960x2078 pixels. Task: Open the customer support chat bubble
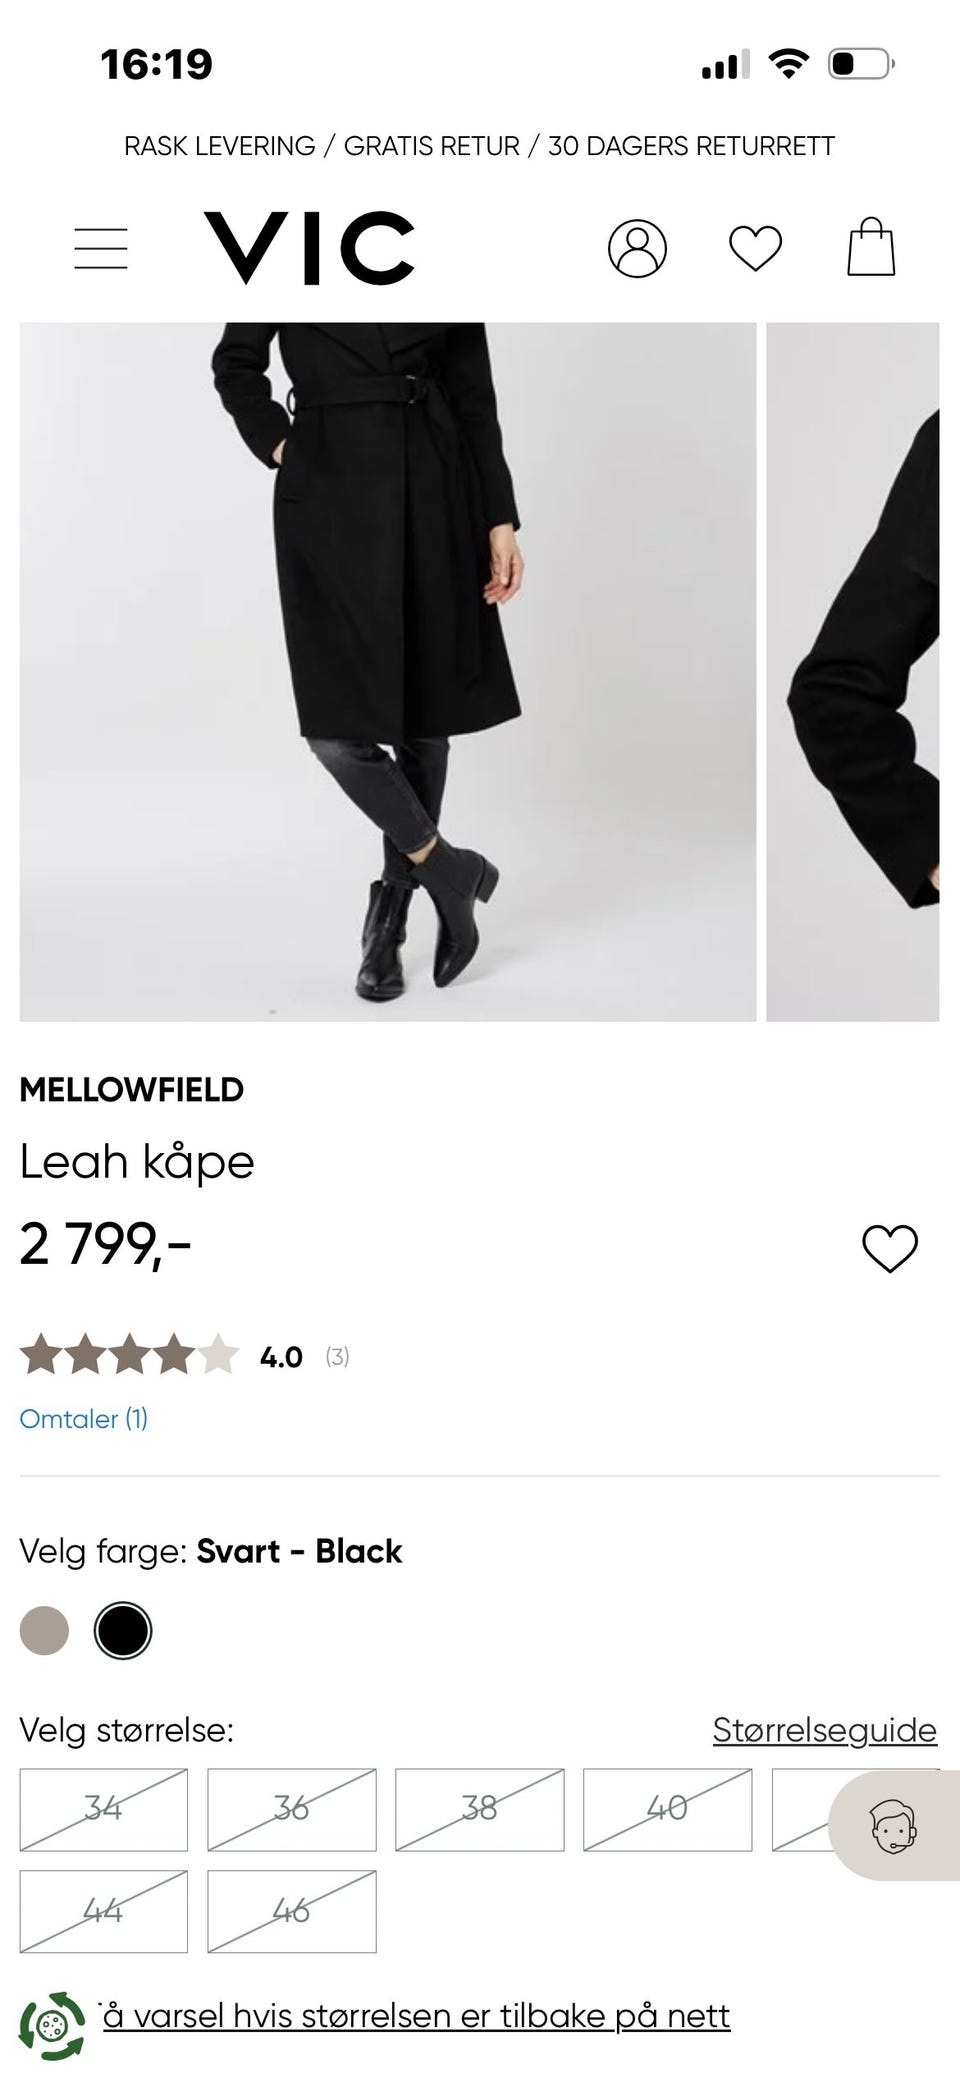coord(893,1827)
